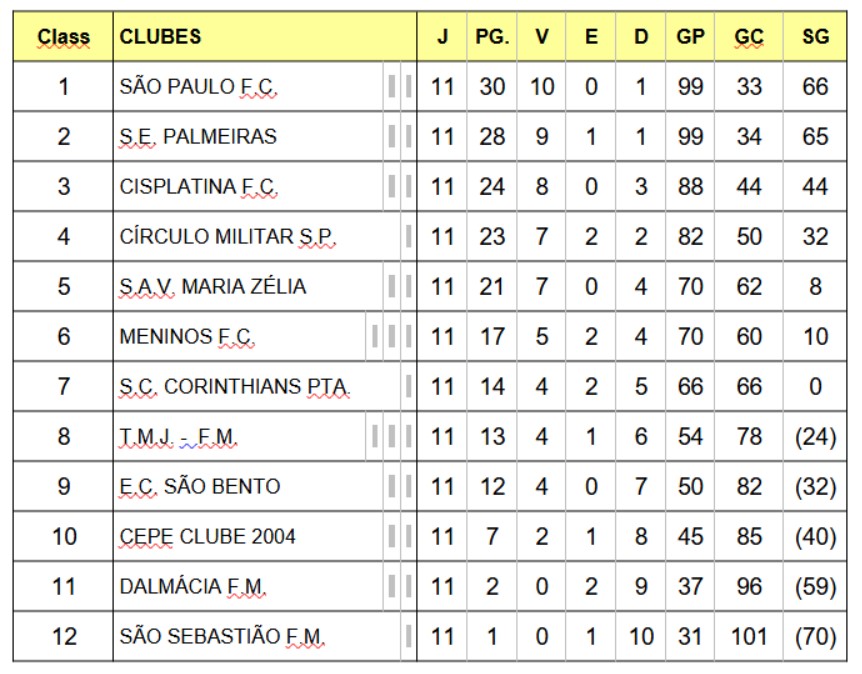Click the DALMÁCIA F.M. club name
862x674 pixels.
[x=193, y=587]
